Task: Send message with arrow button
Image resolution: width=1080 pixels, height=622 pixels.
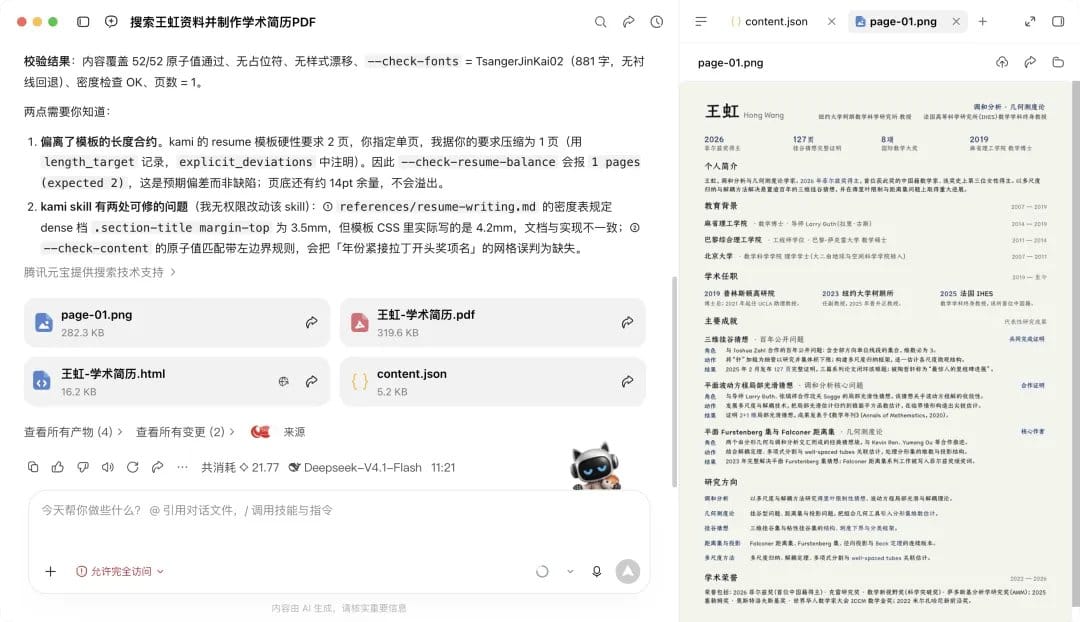Action: click(627, 571)
